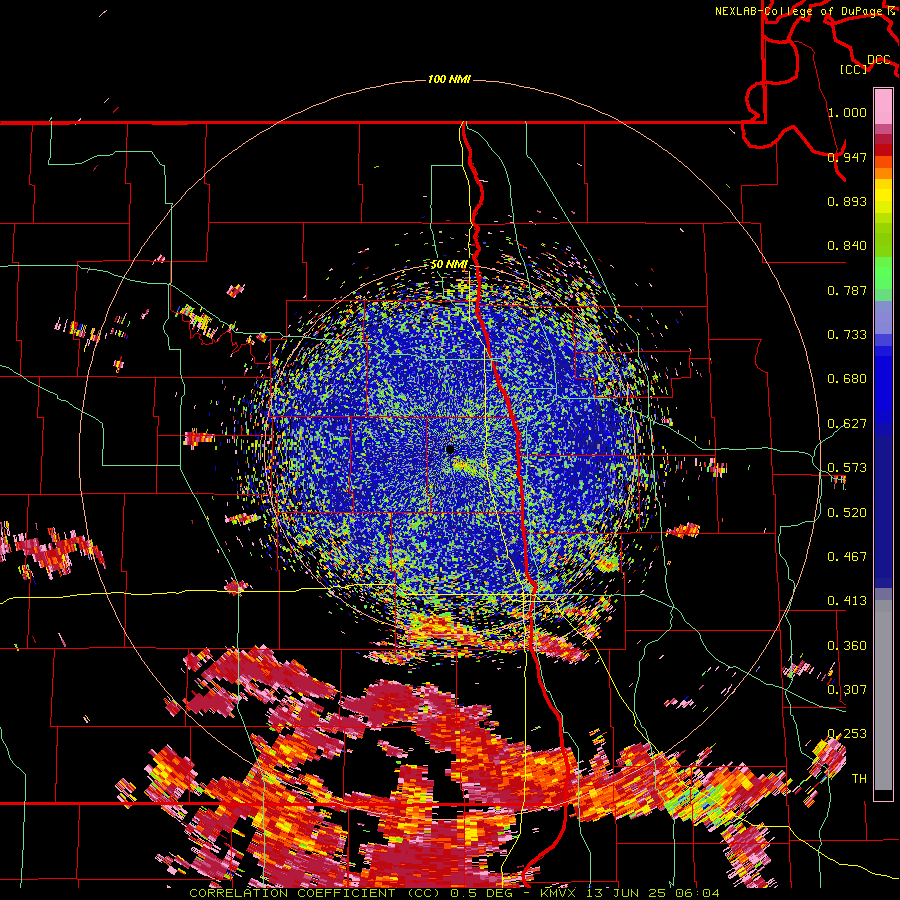Pick the gray segment of the color bar

point(883,695)
